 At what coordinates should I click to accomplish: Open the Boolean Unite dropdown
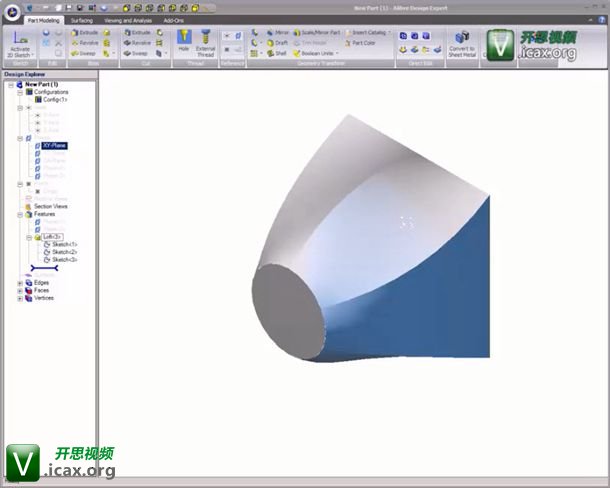click(337, 53)
